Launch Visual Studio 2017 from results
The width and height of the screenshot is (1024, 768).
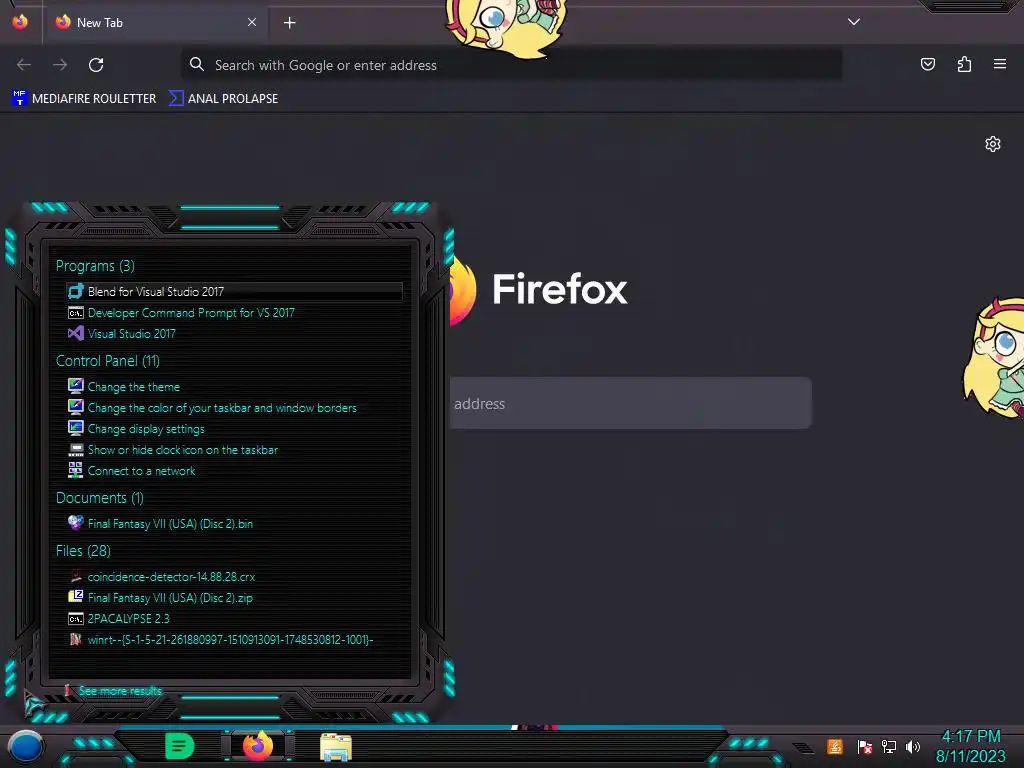click(x=131, y=334)
